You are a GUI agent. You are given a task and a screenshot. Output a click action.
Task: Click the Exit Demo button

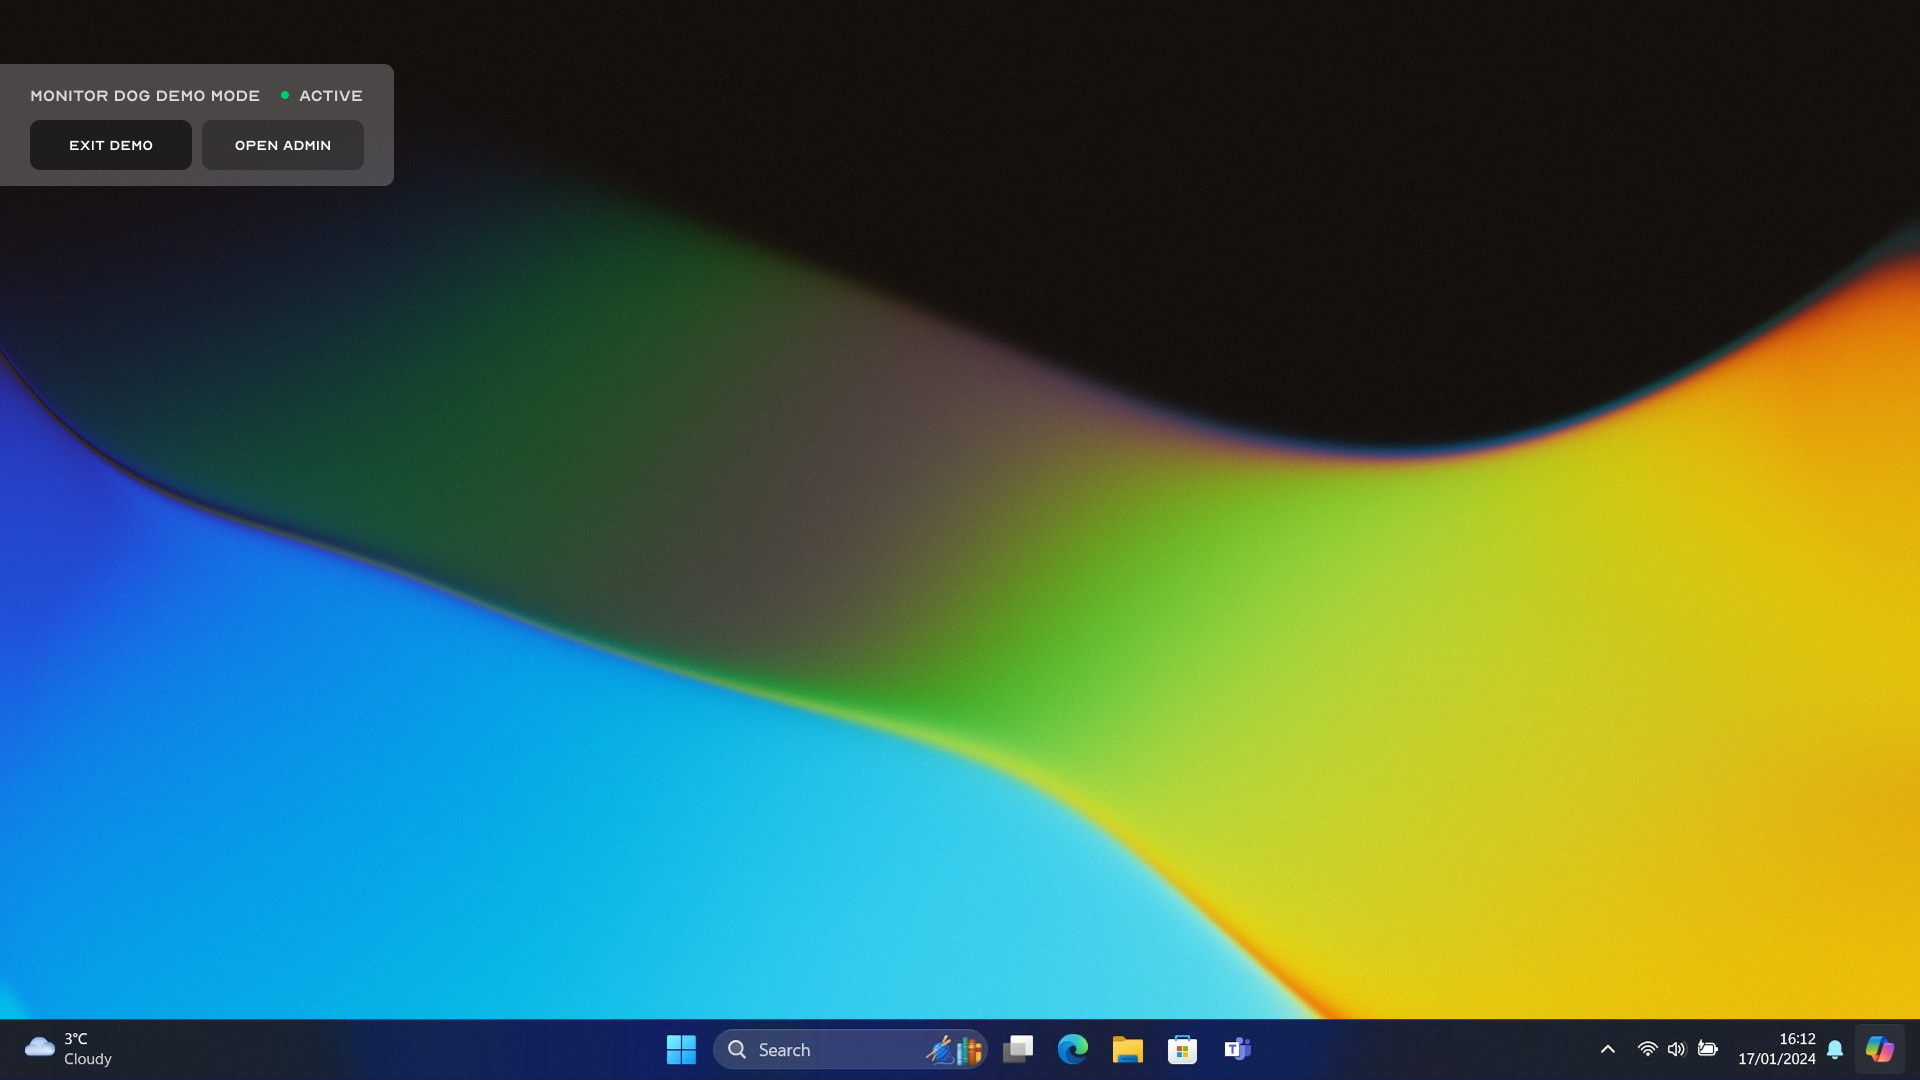(x=110, y=144)
